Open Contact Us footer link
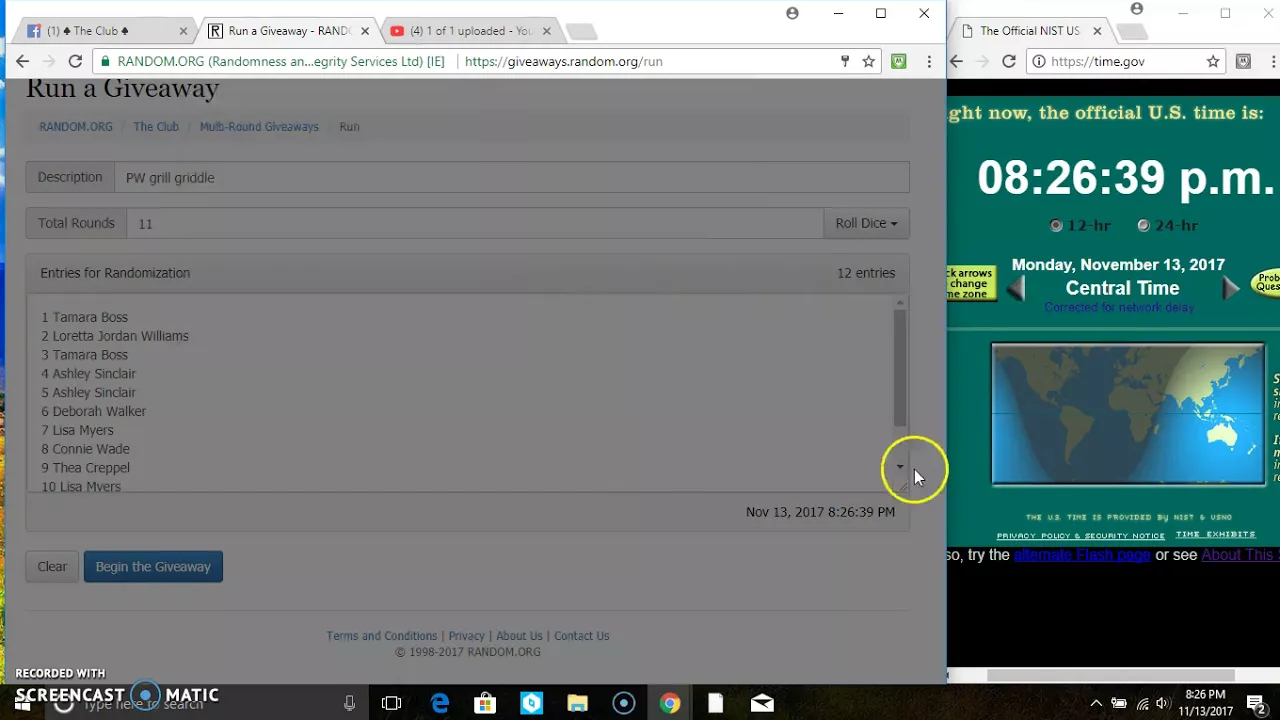 coord(582,636)
